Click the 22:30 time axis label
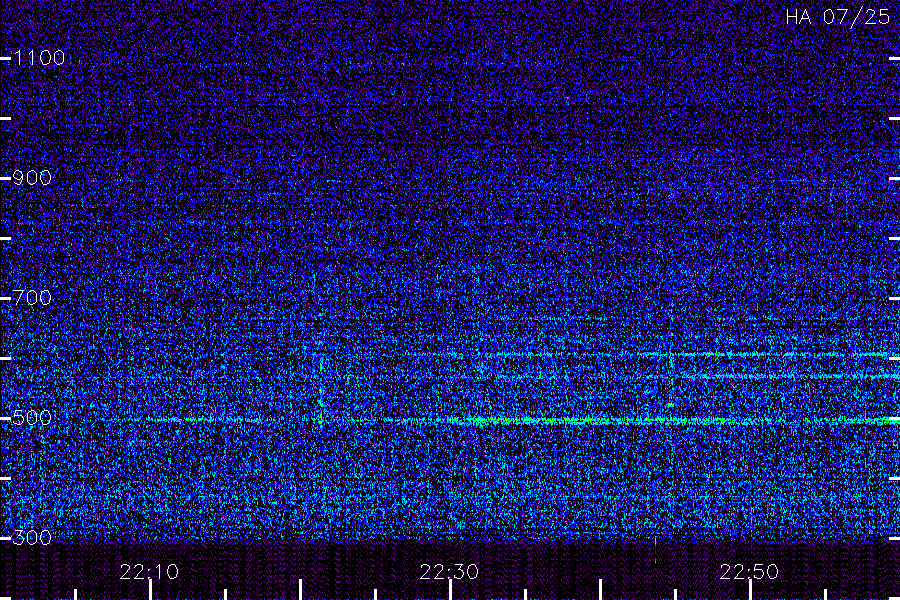This screenshot has height=600, width=900. point(449,572)
